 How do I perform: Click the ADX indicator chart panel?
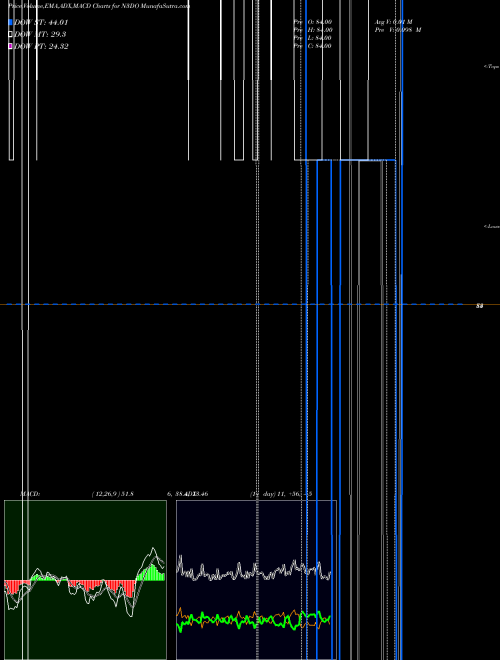click(256, 580)
